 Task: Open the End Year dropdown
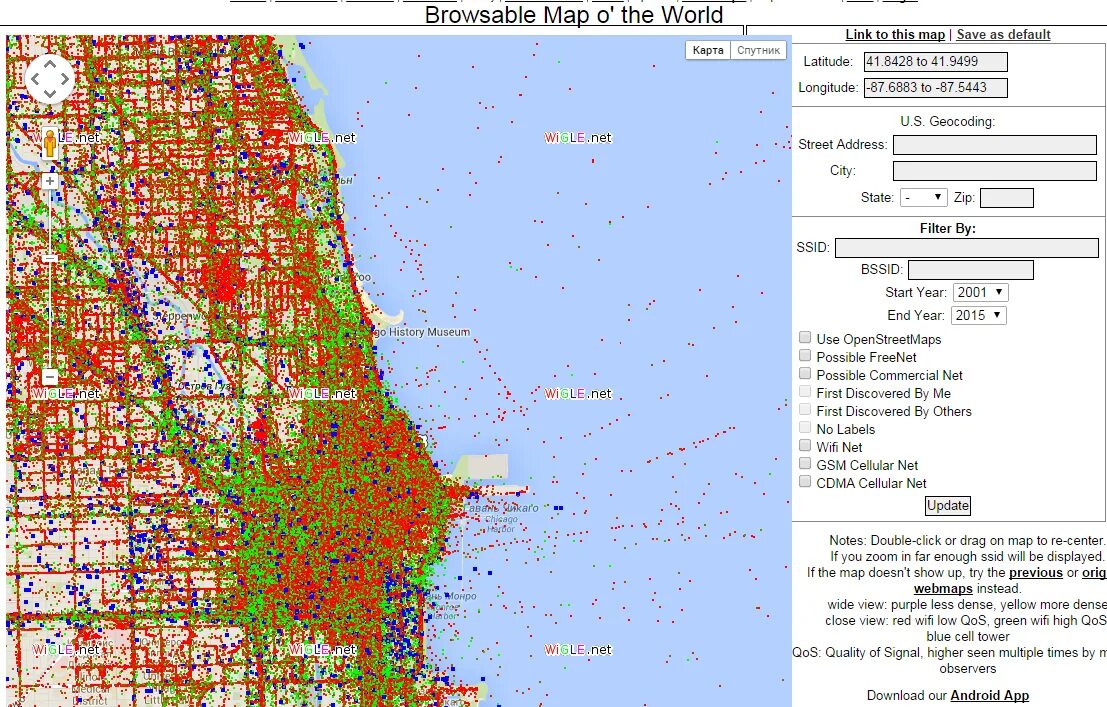(x=979, y=315)
